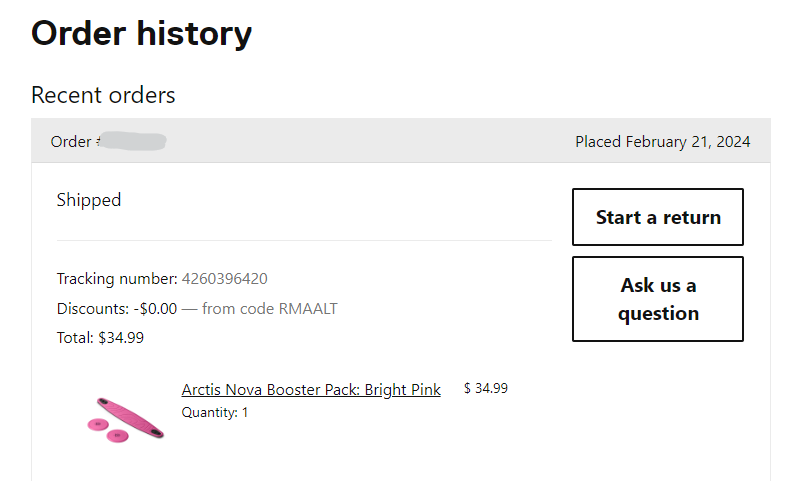The height and width of the screenshot is (481, 788).
Task: Click the Start a return button
Action: (x=657, y=217)
